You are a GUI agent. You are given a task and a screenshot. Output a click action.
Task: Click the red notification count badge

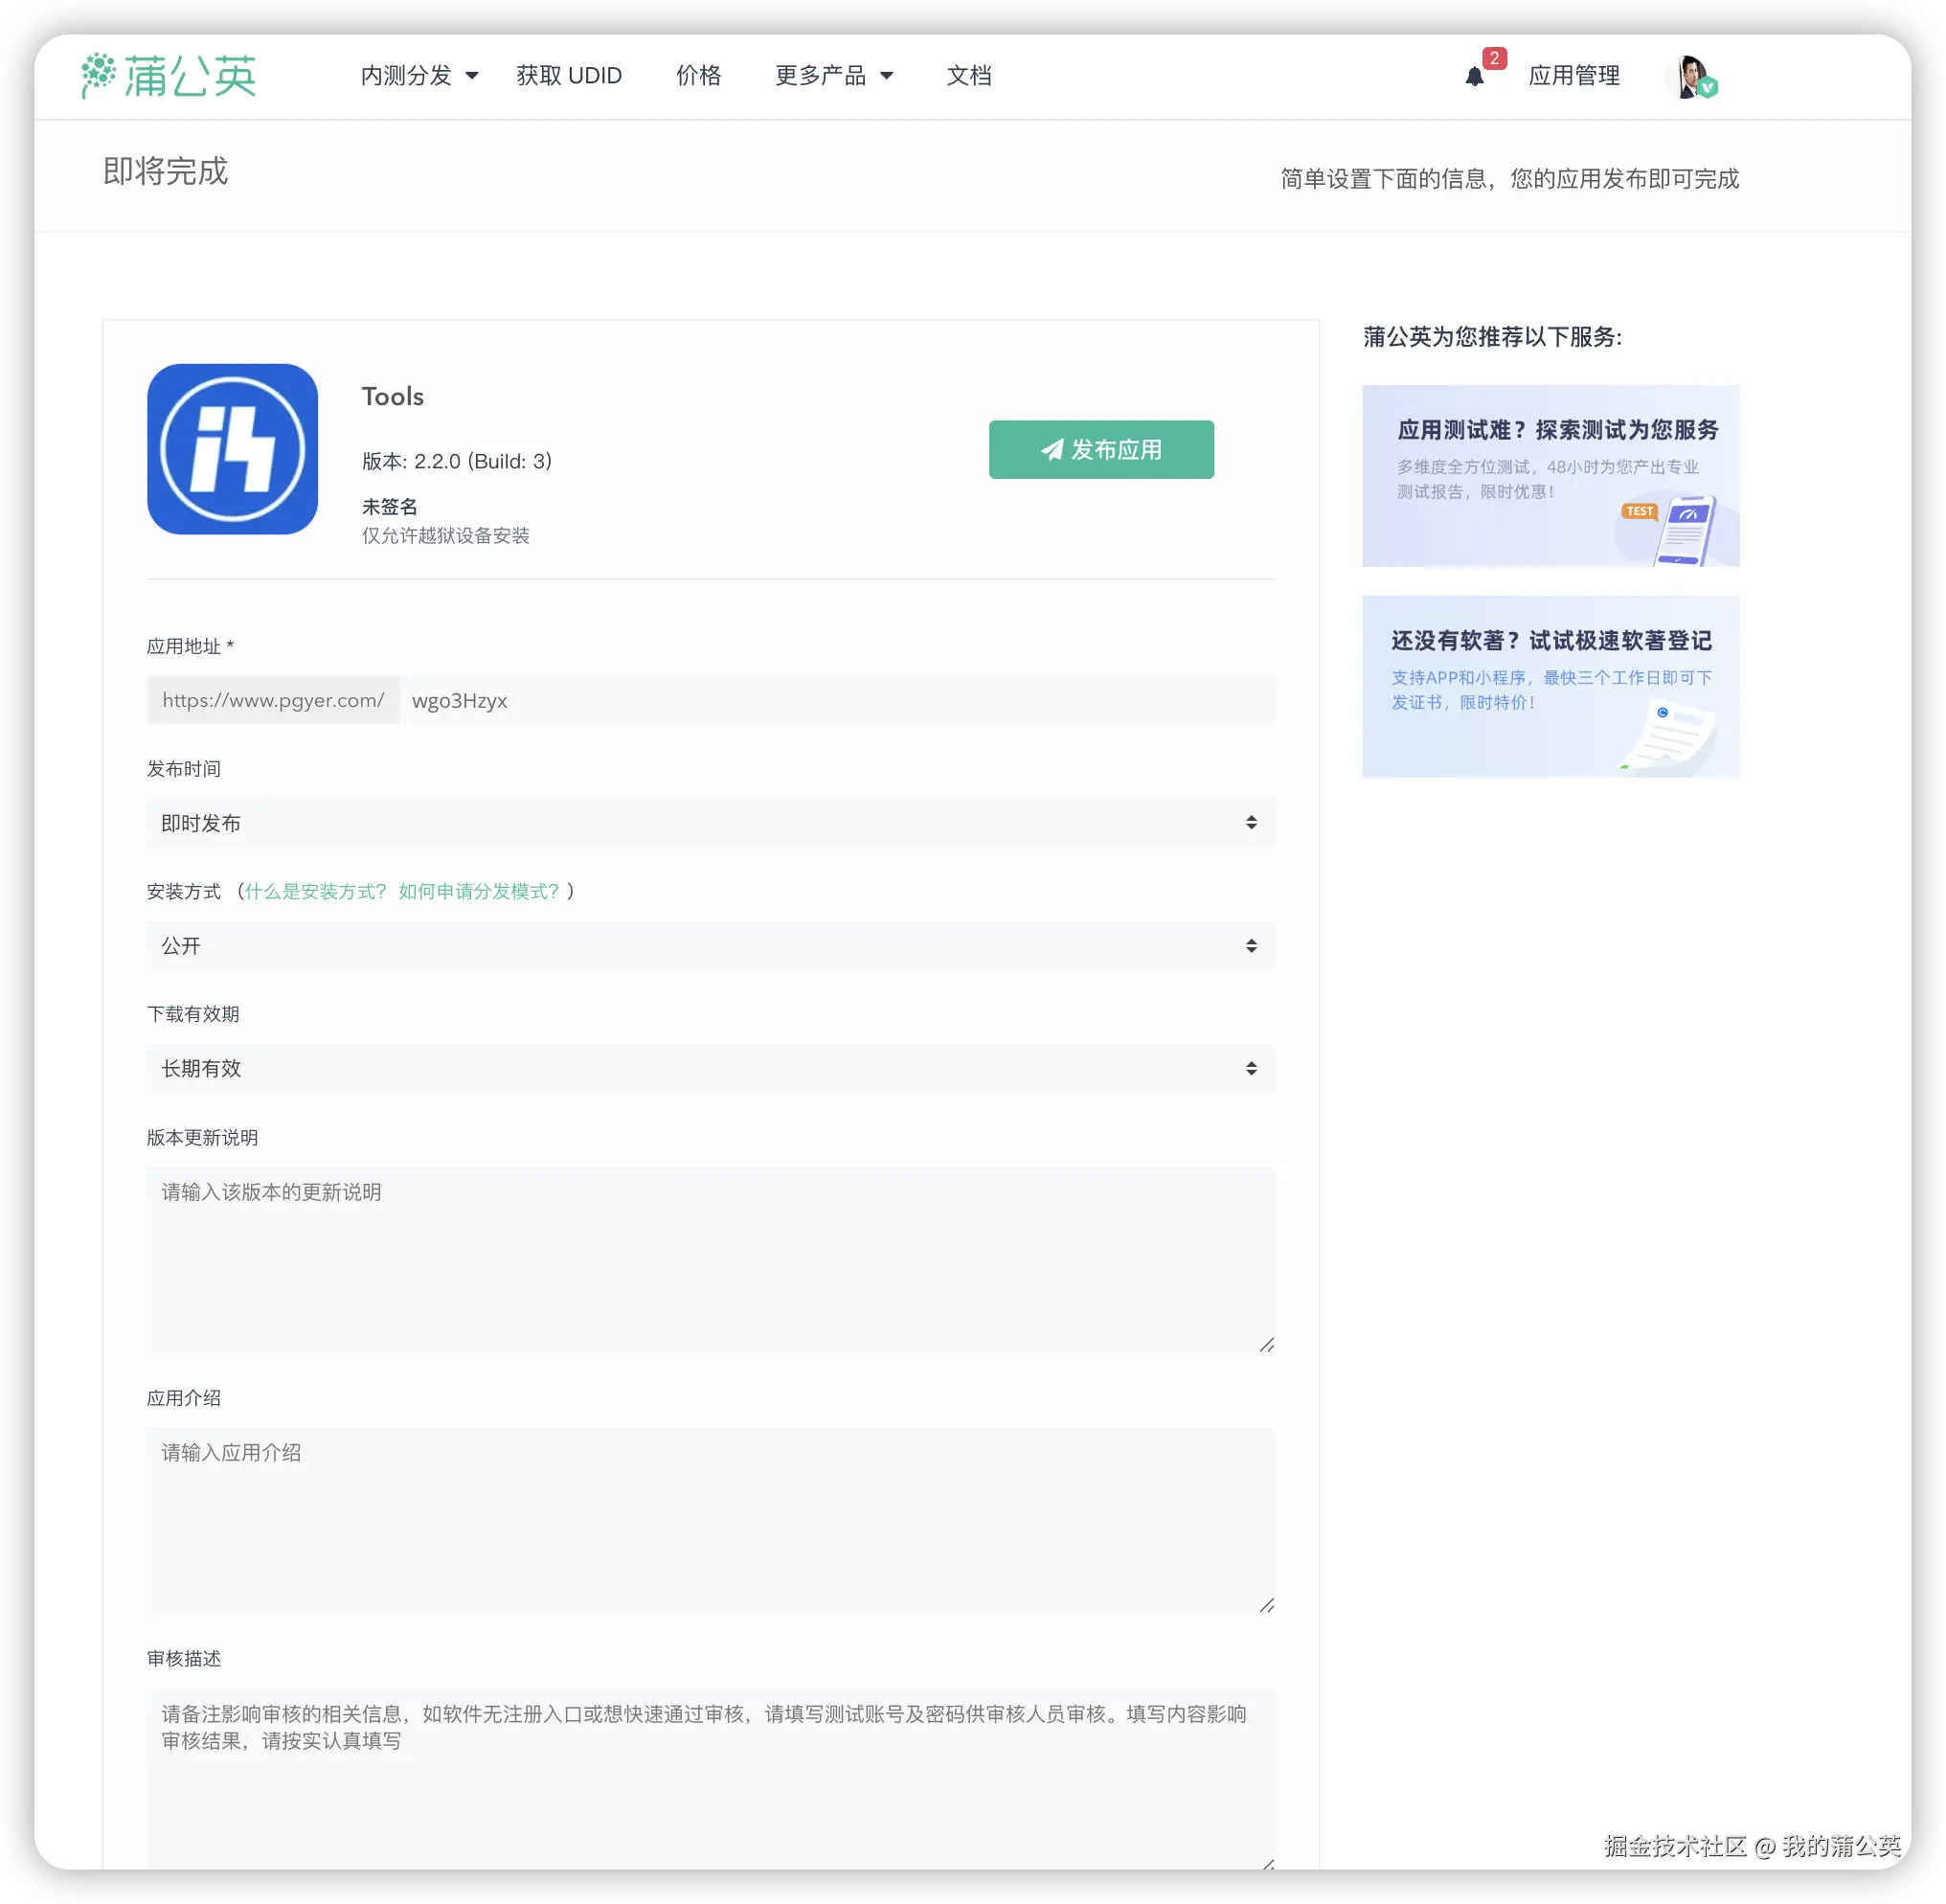(1494, 59)
